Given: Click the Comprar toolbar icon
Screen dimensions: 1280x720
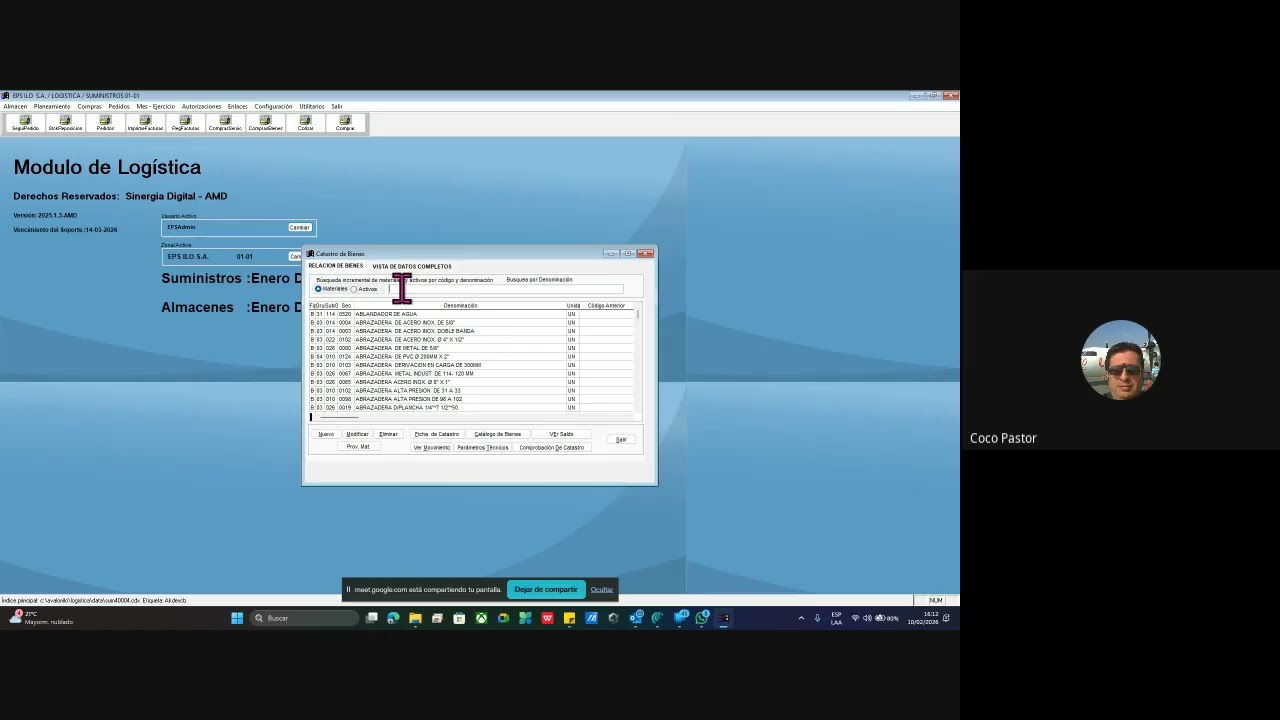Looking at the screenshot, I should (x=345, y=122).
